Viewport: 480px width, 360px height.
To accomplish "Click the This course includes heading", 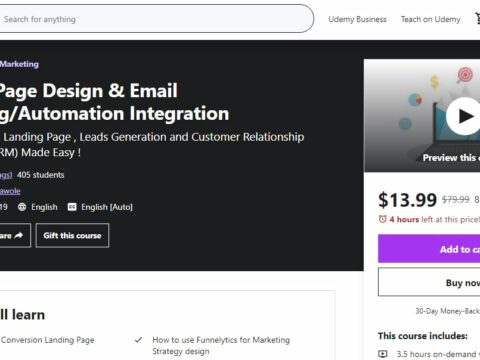I will click(423, 336).
